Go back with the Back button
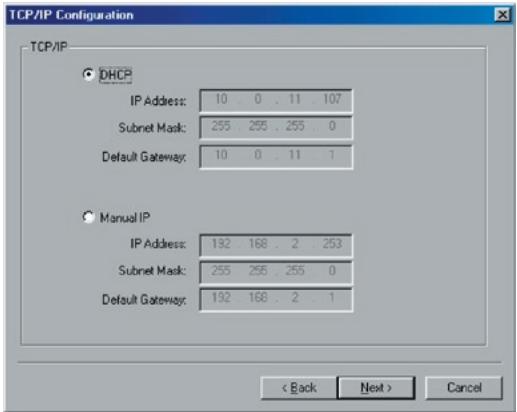This screenshot has width=517, height=412. coord(299,388)
